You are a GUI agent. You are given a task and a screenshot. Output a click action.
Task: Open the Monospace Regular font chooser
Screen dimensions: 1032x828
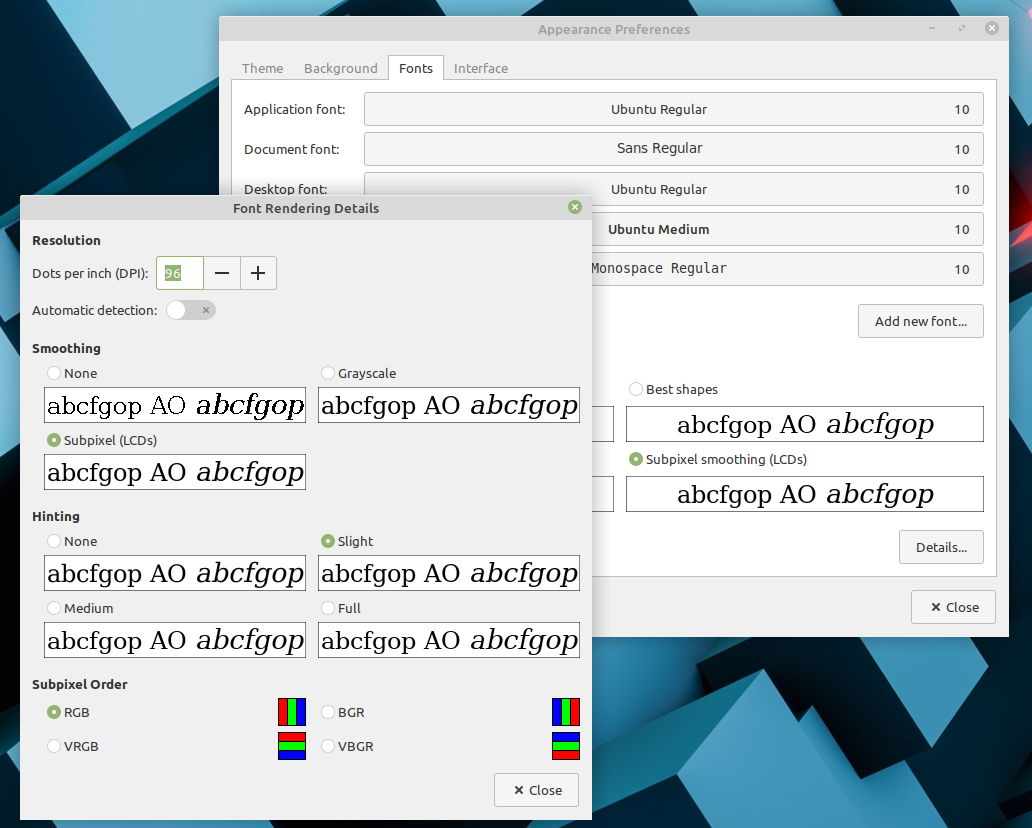pos(788,269)
